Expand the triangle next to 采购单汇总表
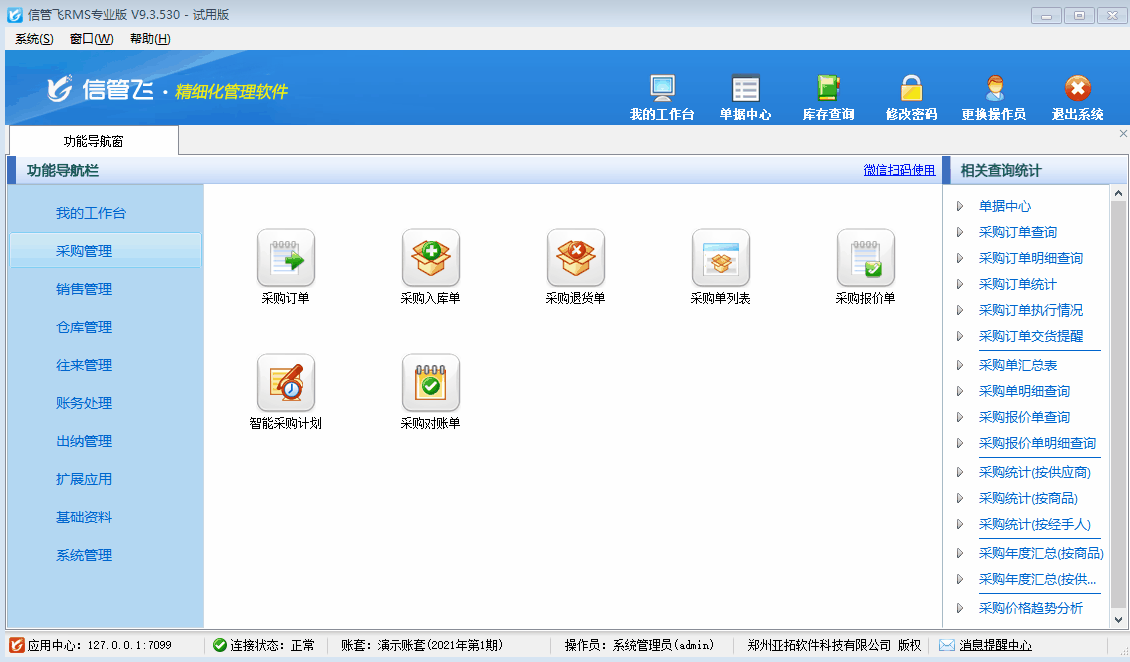 tap(960, 365)
